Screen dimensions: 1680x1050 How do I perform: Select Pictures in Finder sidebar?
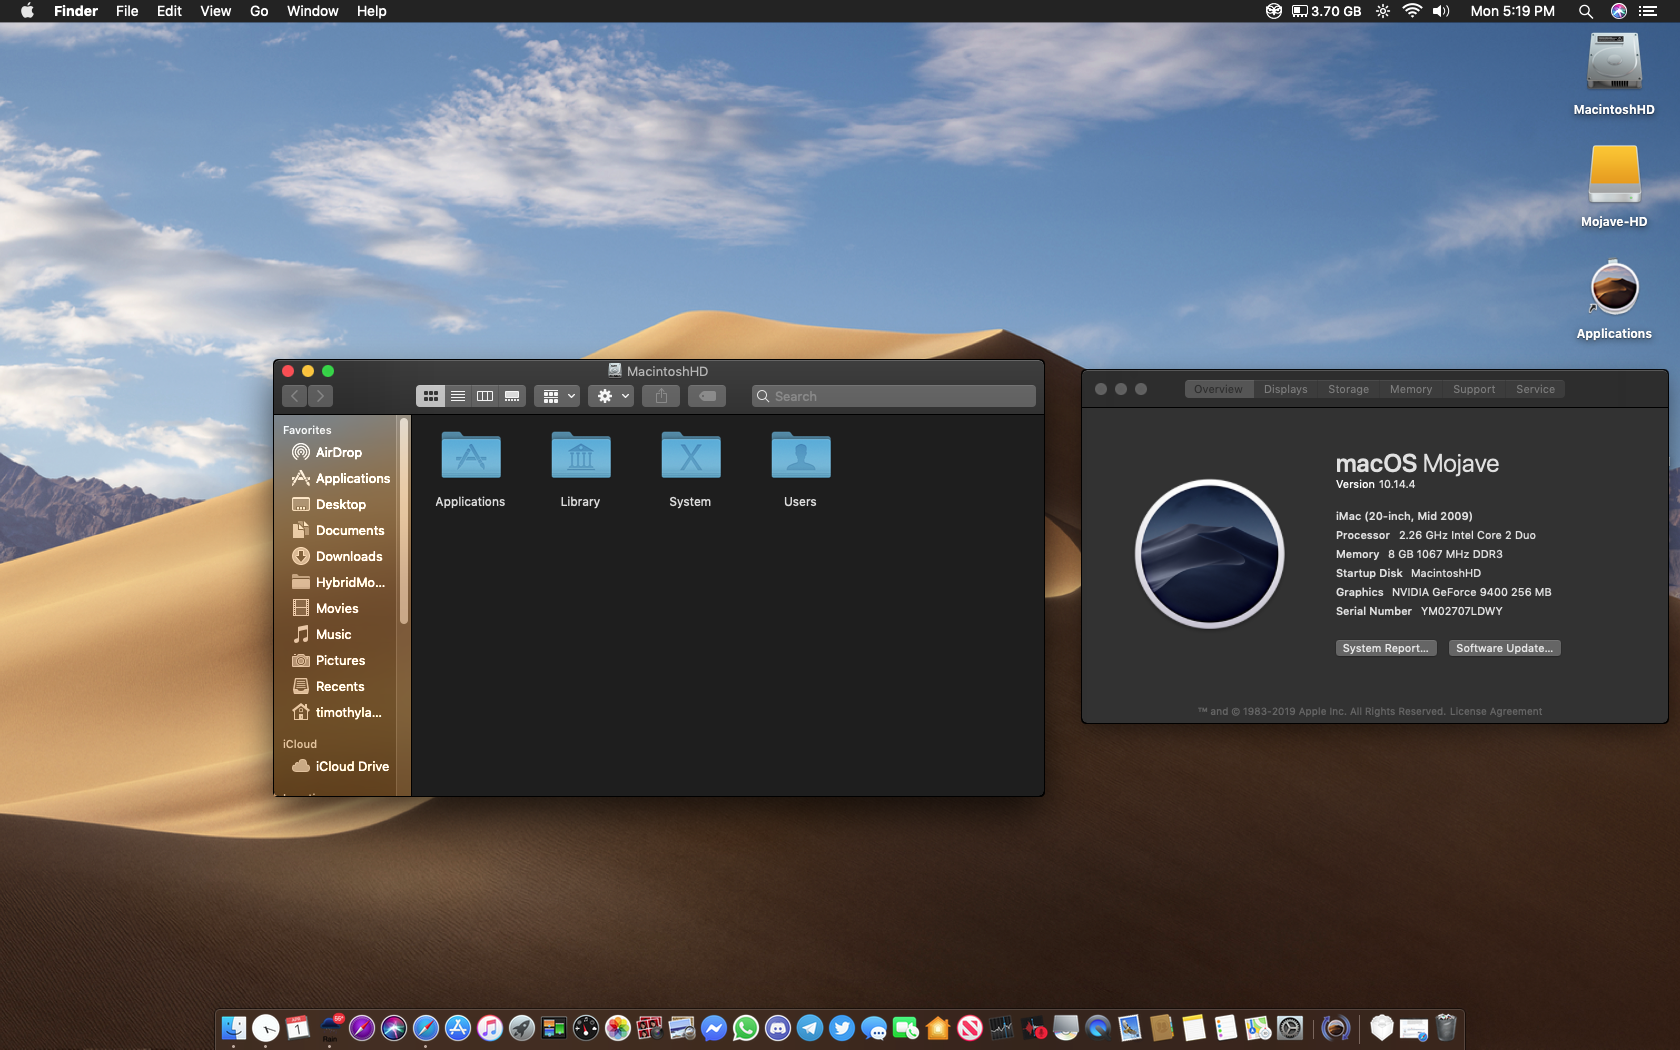coord(337,660)
